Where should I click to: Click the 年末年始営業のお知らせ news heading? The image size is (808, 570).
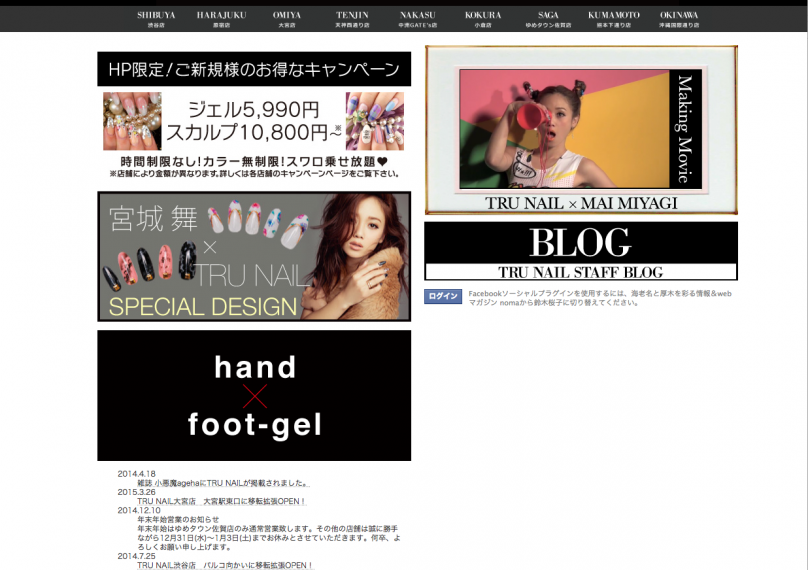tap(178, 519)
